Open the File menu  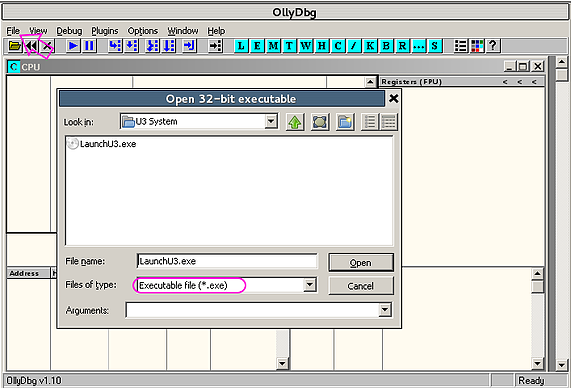13,31
